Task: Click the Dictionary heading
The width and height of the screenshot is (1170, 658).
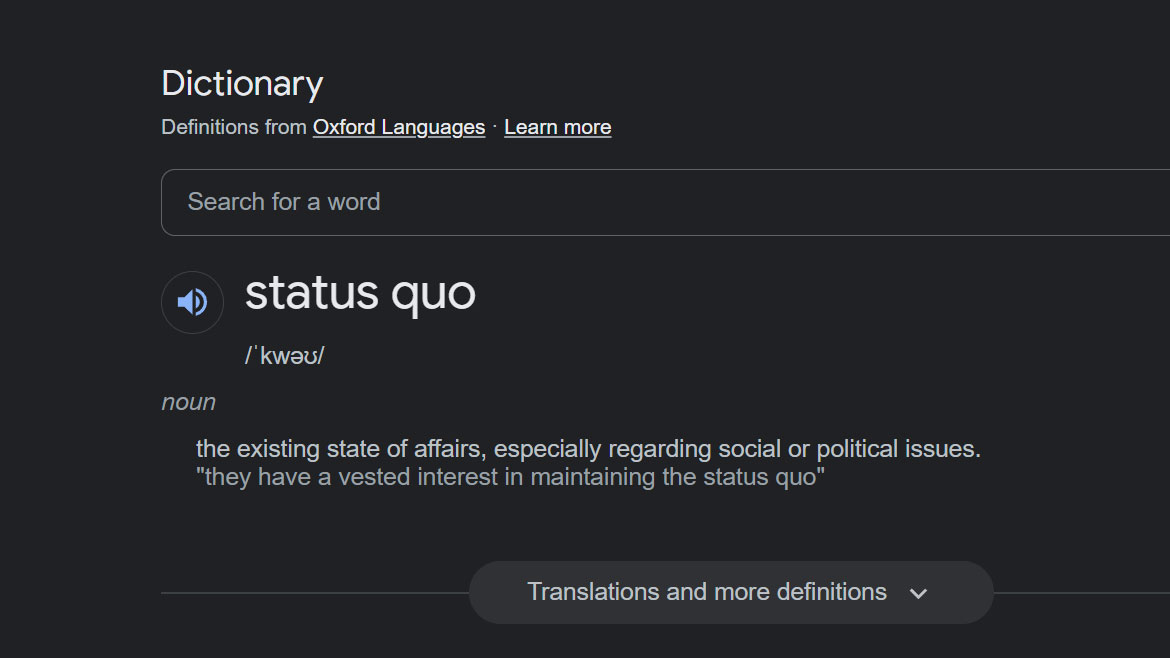Action: pos(242,83)
